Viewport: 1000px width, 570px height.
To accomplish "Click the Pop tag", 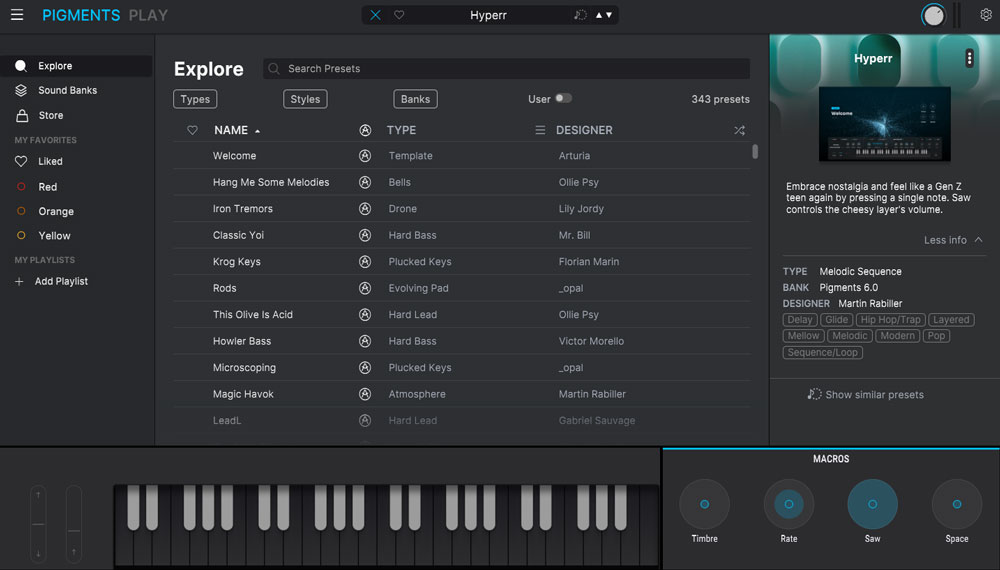I will [936, 336].
